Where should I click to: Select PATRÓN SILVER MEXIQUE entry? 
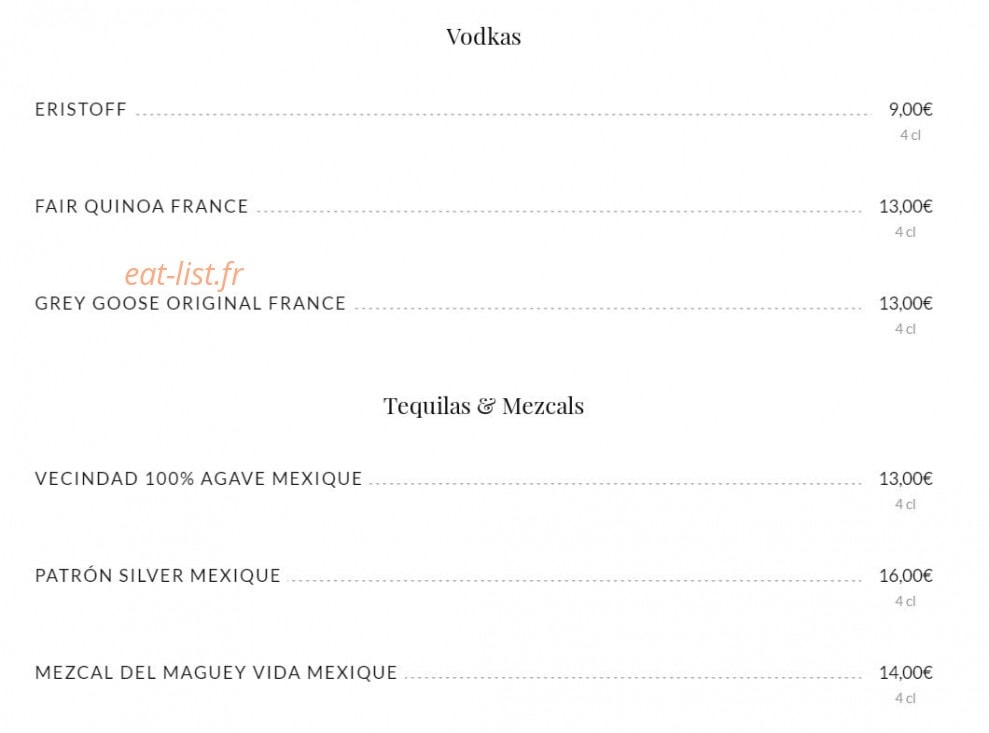[158, 576]
